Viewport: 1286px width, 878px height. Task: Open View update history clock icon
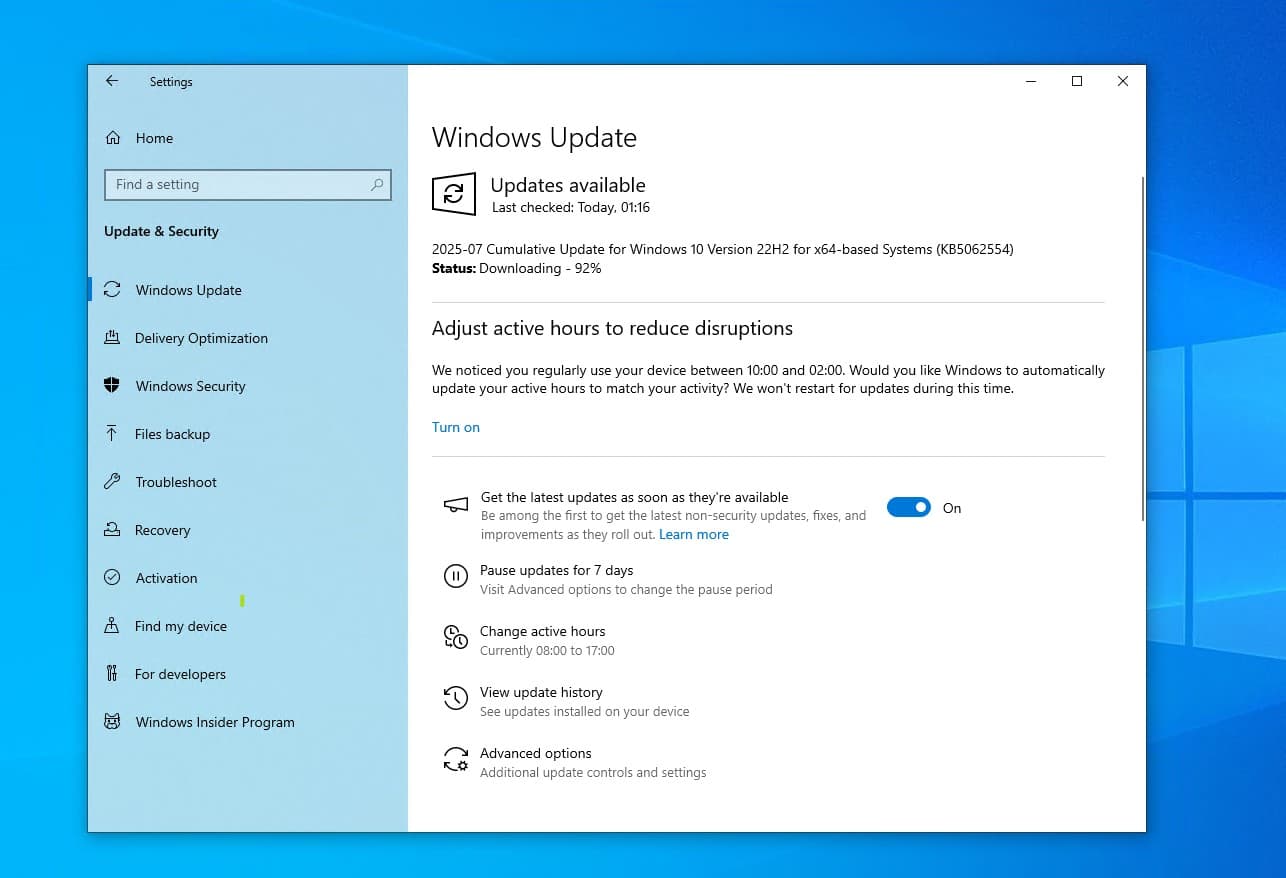[x=455, y=698]
